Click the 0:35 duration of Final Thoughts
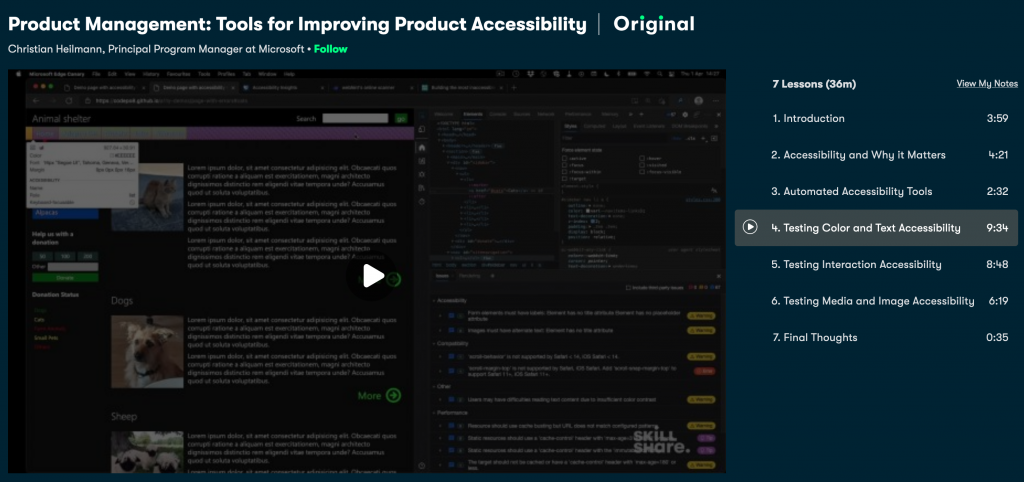 [998, 338]
